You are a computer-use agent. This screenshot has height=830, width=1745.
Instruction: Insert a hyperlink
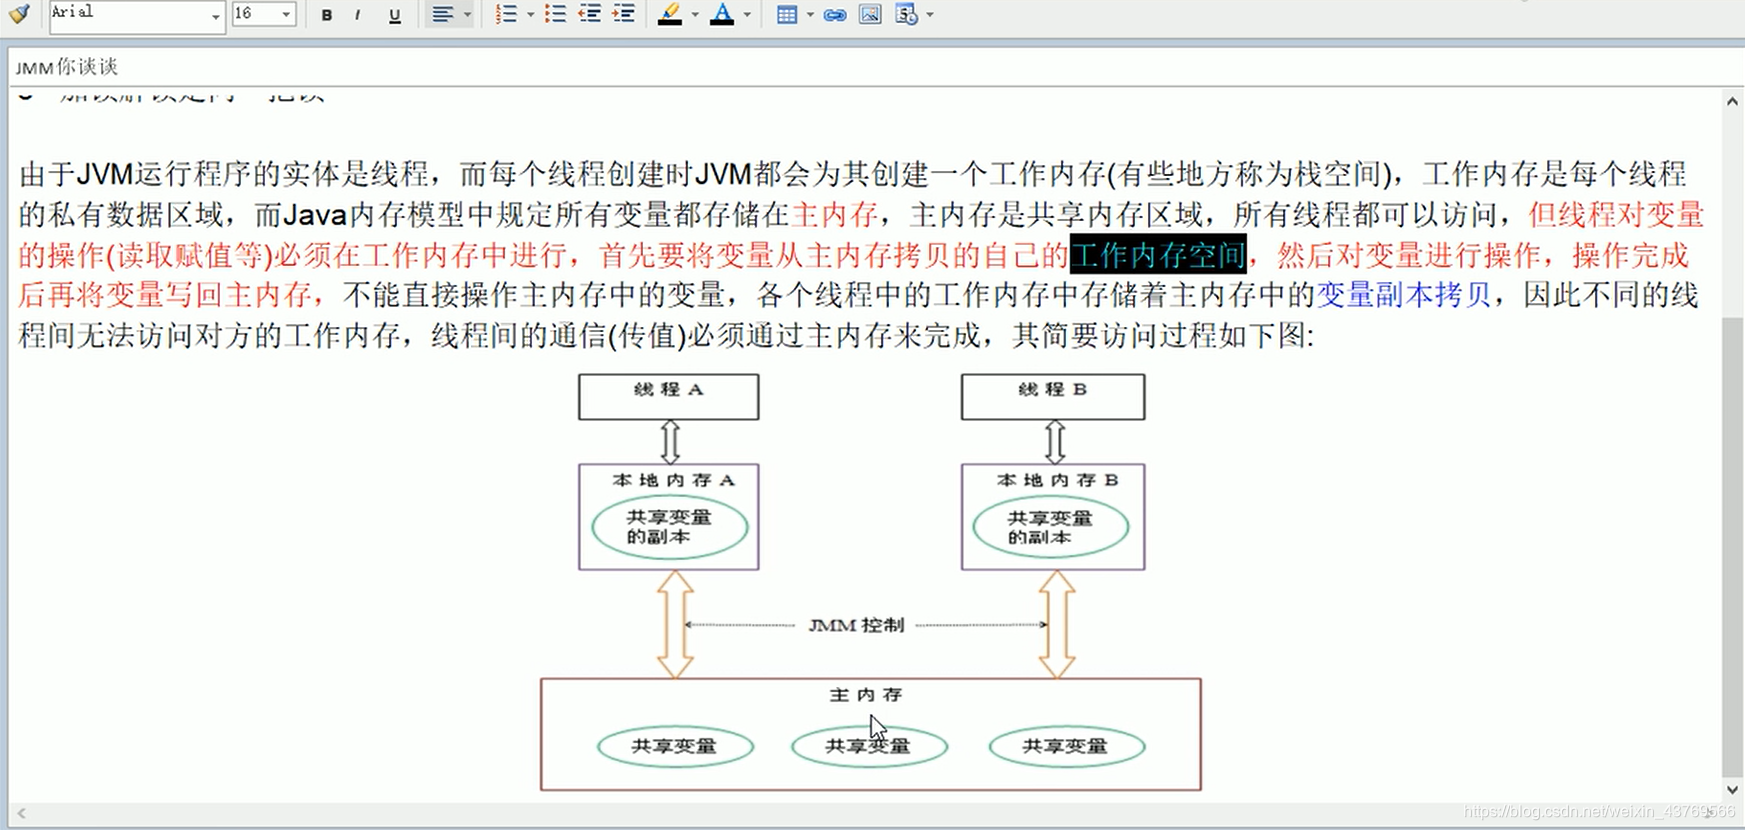835,15
